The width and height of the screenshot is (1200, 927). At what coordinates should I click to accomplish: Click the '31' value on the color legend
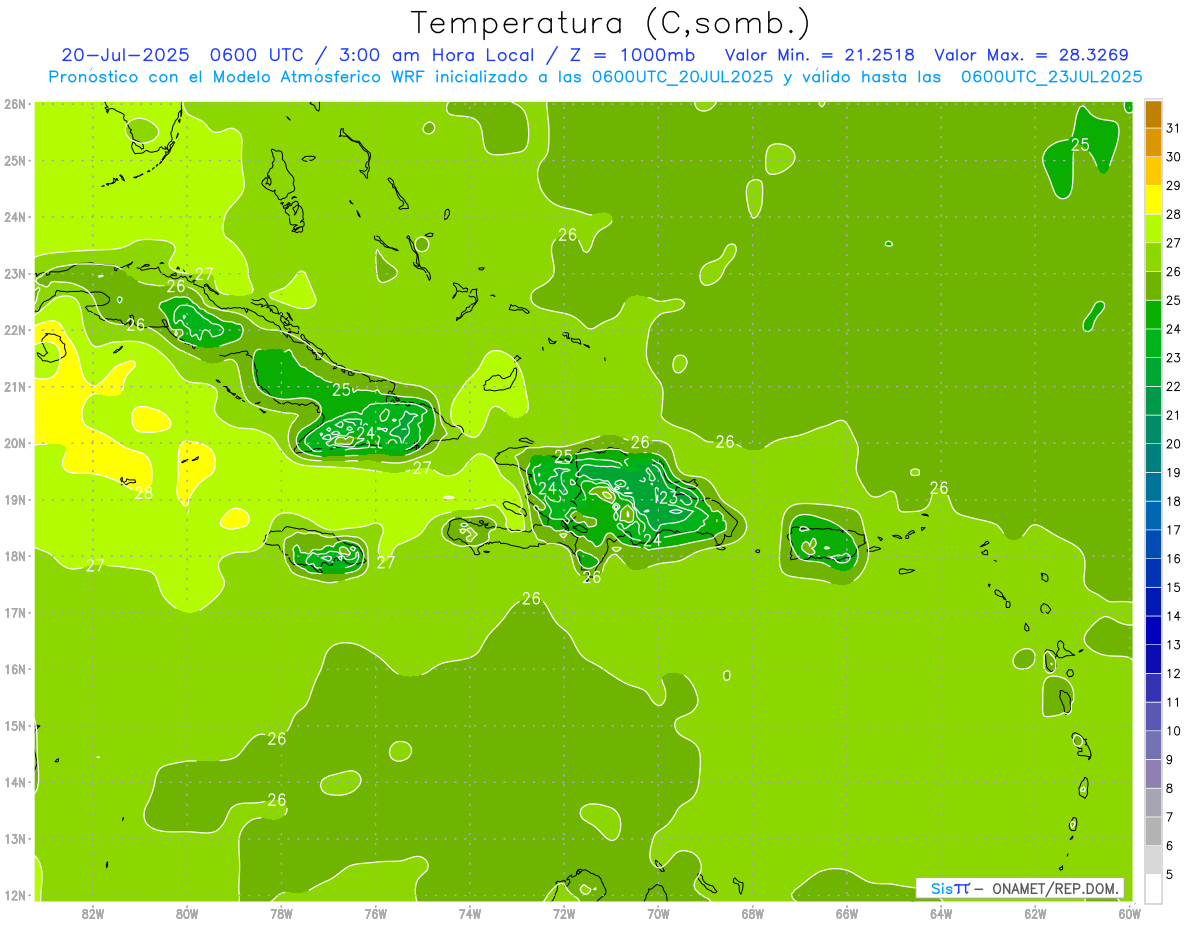(x=1173, y=128)
